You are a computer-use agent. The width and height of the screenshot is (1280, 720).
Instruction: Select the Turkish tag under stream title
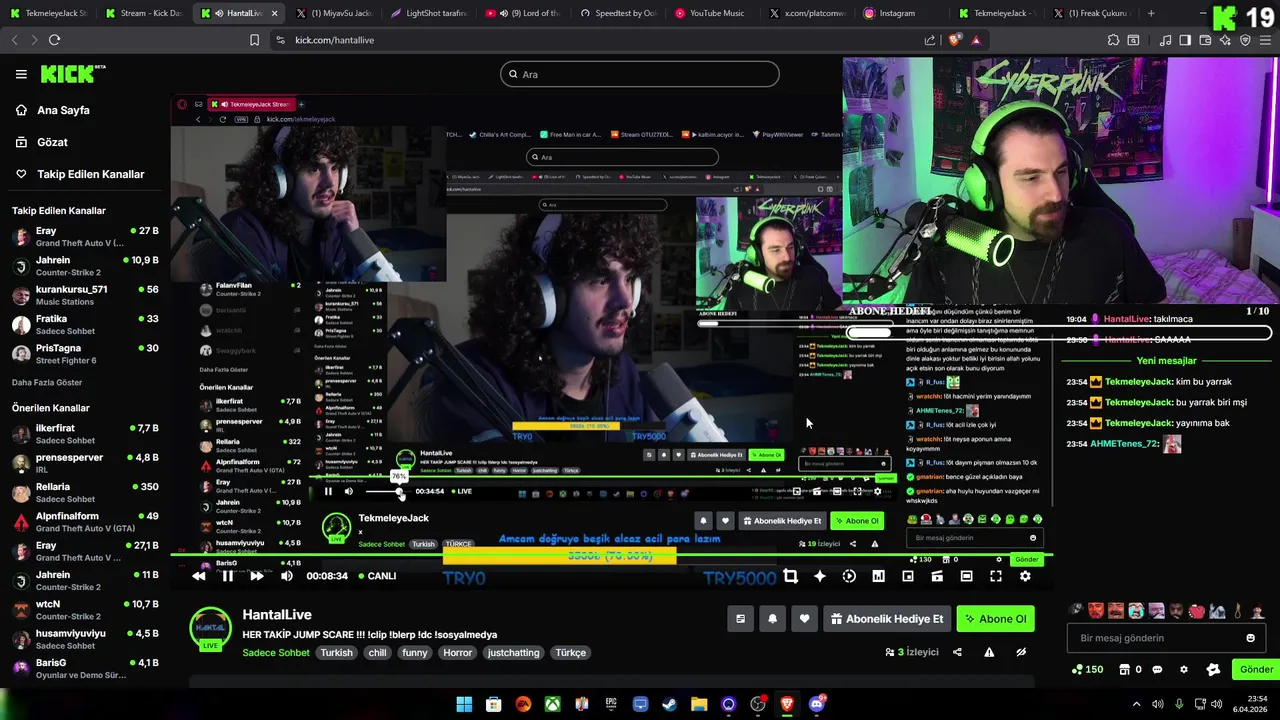coord(336,653)
